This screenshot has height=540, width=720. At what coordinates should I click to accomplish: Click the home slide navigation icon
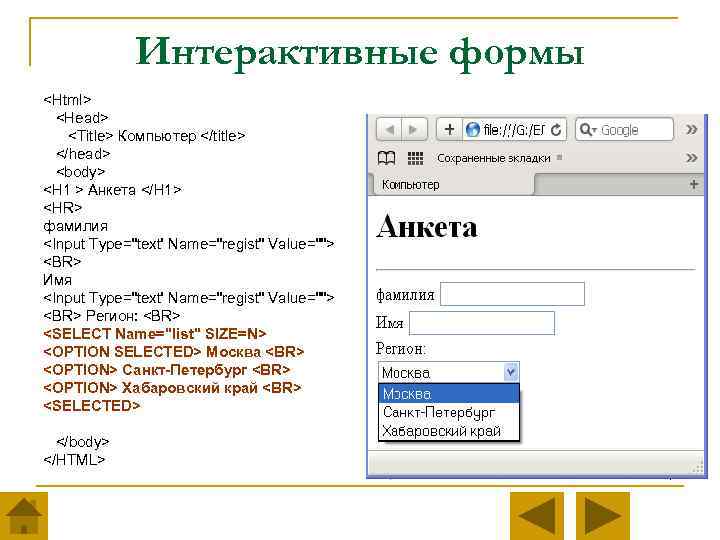[23, 516]
